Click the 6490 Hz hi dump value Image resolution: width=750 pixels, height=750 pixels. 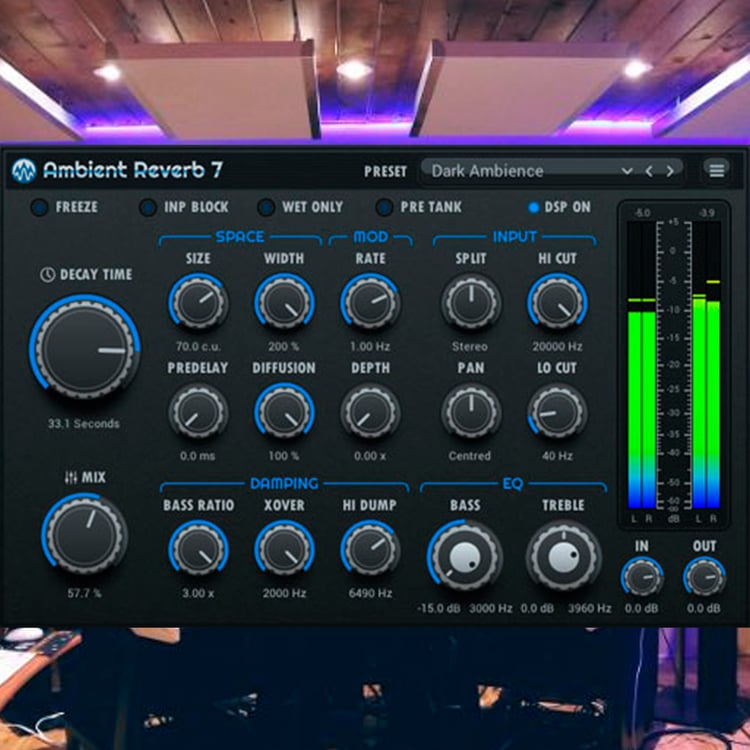pos(370,594)
